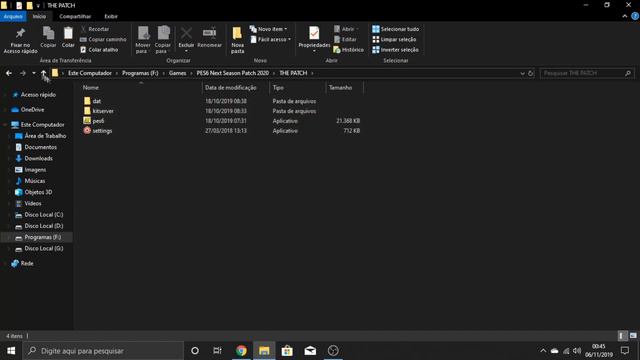Click Programas (F:) in the address bar
Viewport: 640px width, 360px height.
[x=140, y=73]
